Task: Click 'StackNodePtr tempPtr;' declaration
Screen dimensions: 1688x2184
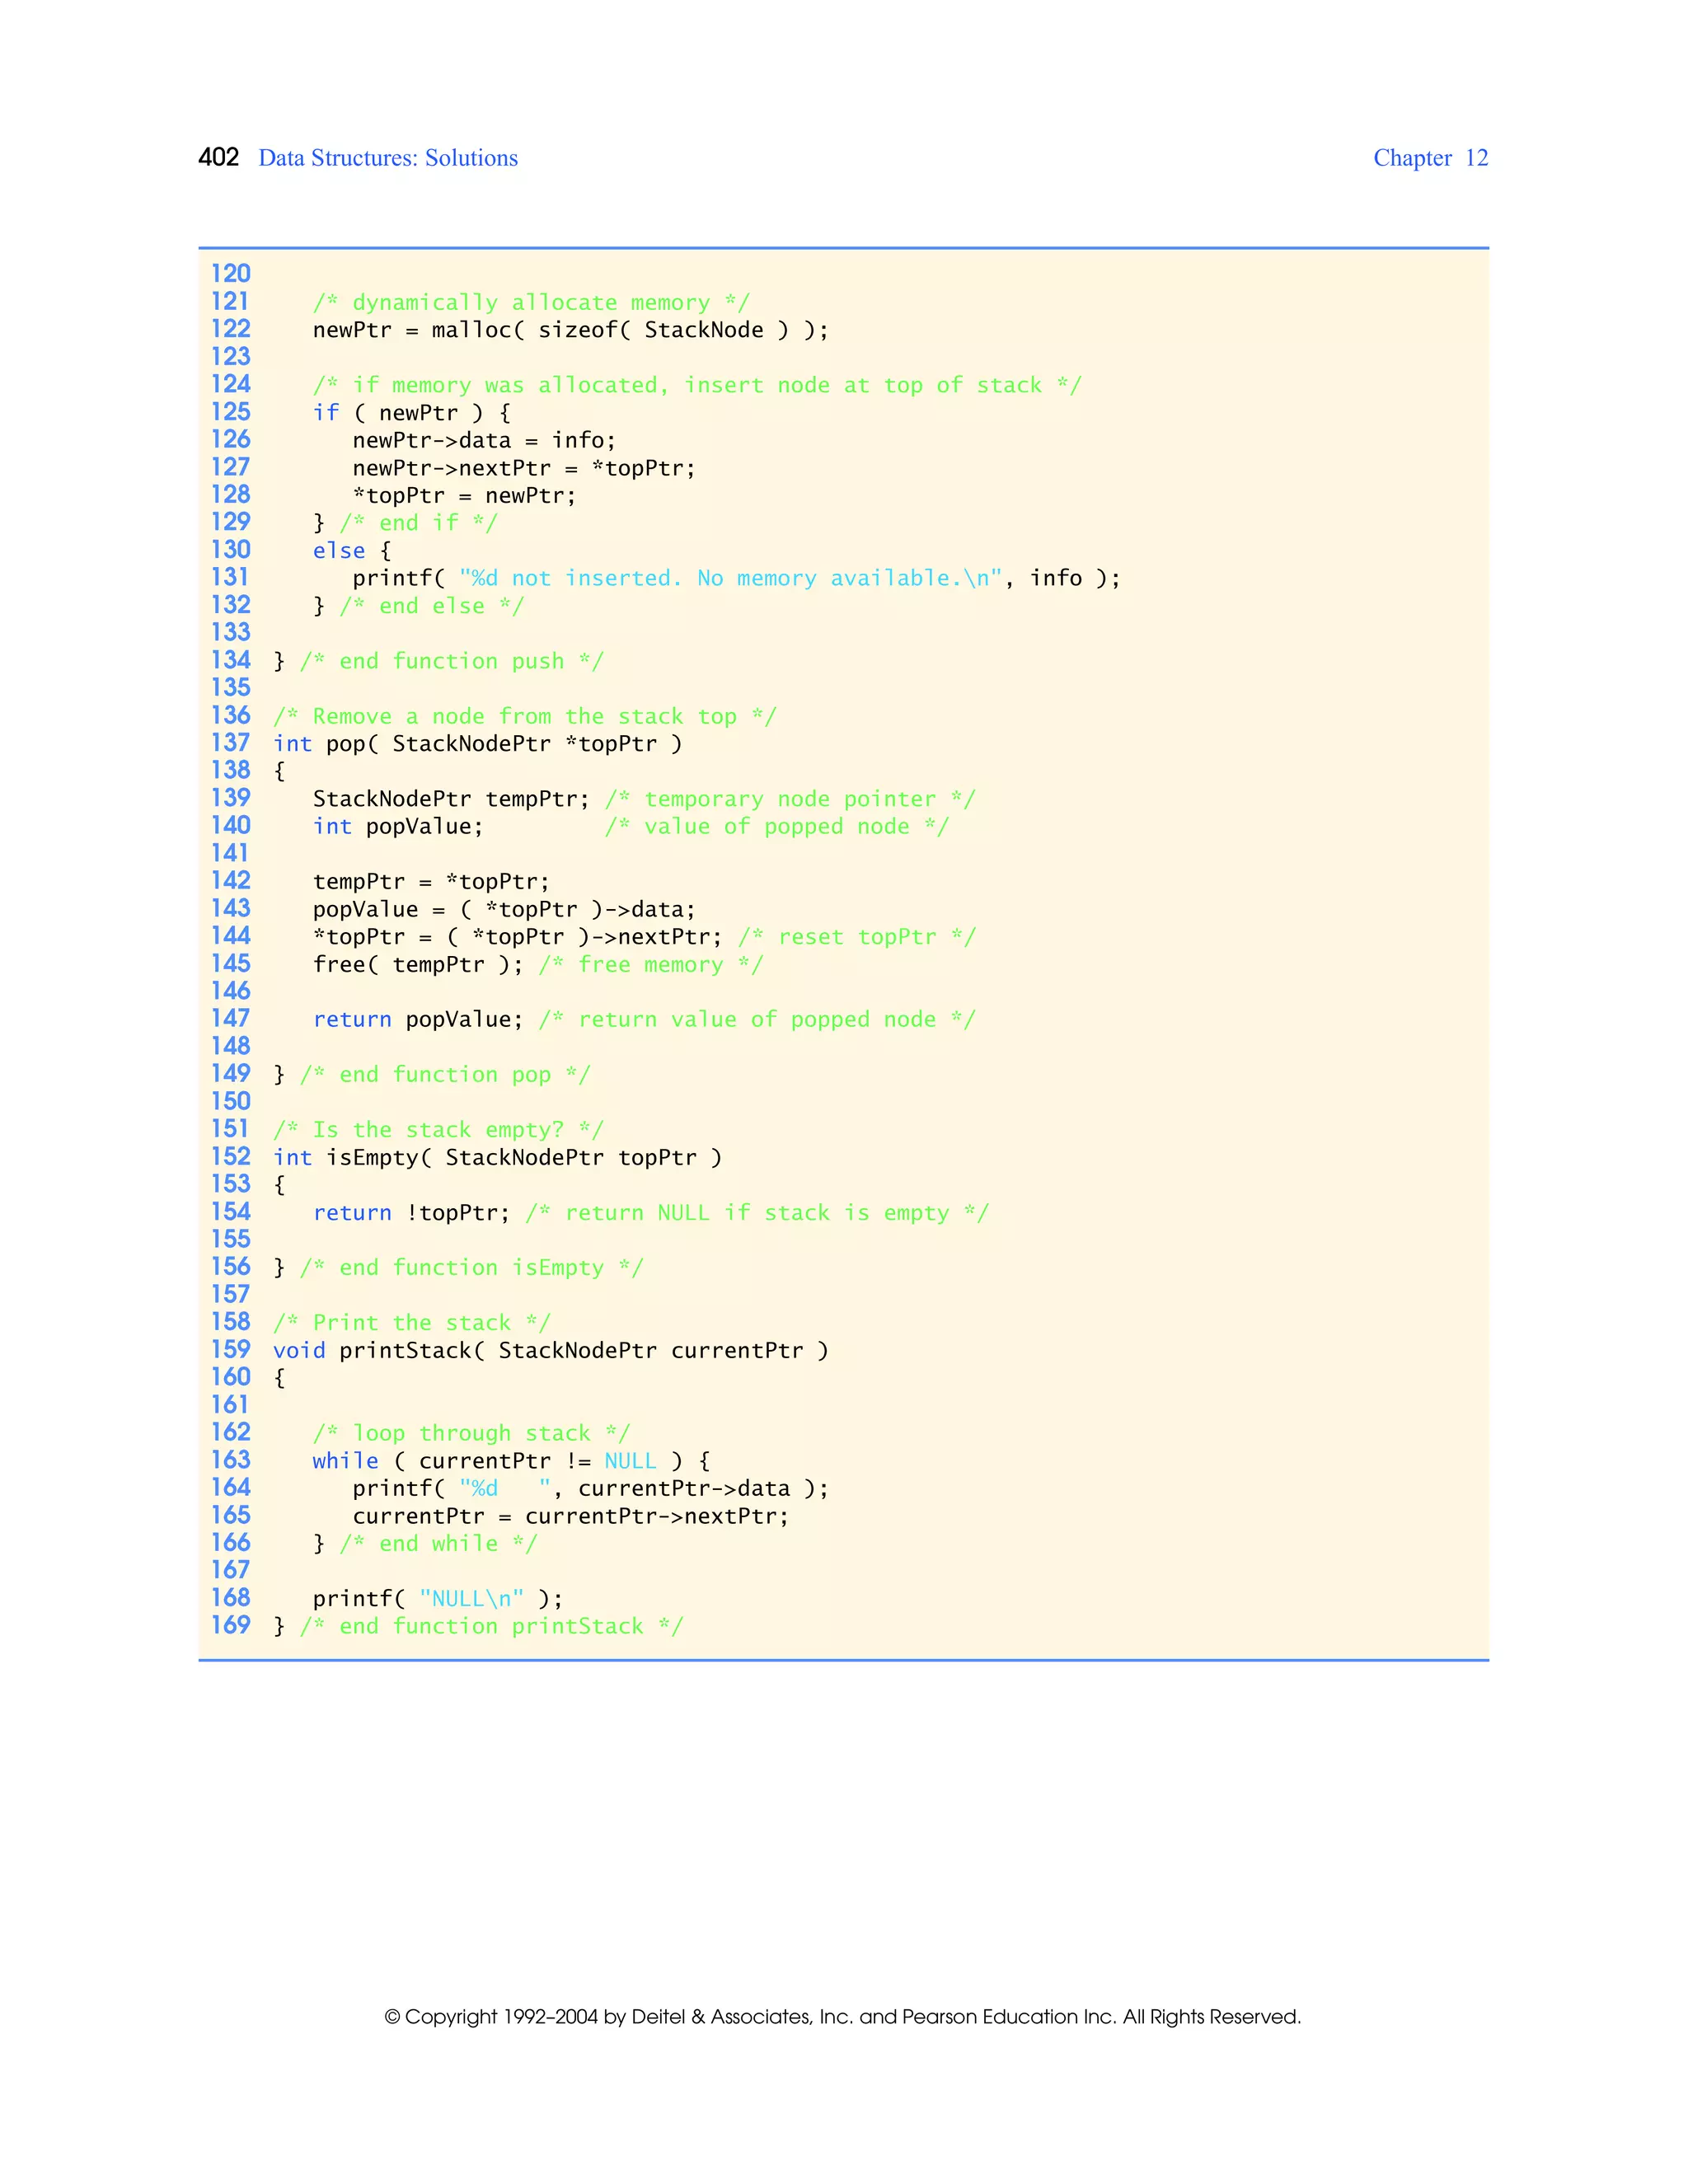Action: (x=451, y=799)
